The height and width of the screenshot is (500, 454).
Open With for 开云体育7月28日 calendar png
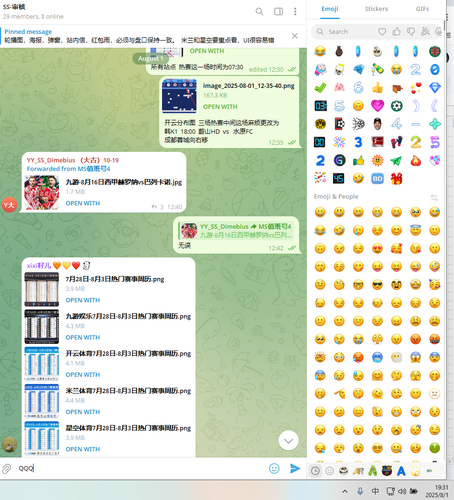[83, 375]
